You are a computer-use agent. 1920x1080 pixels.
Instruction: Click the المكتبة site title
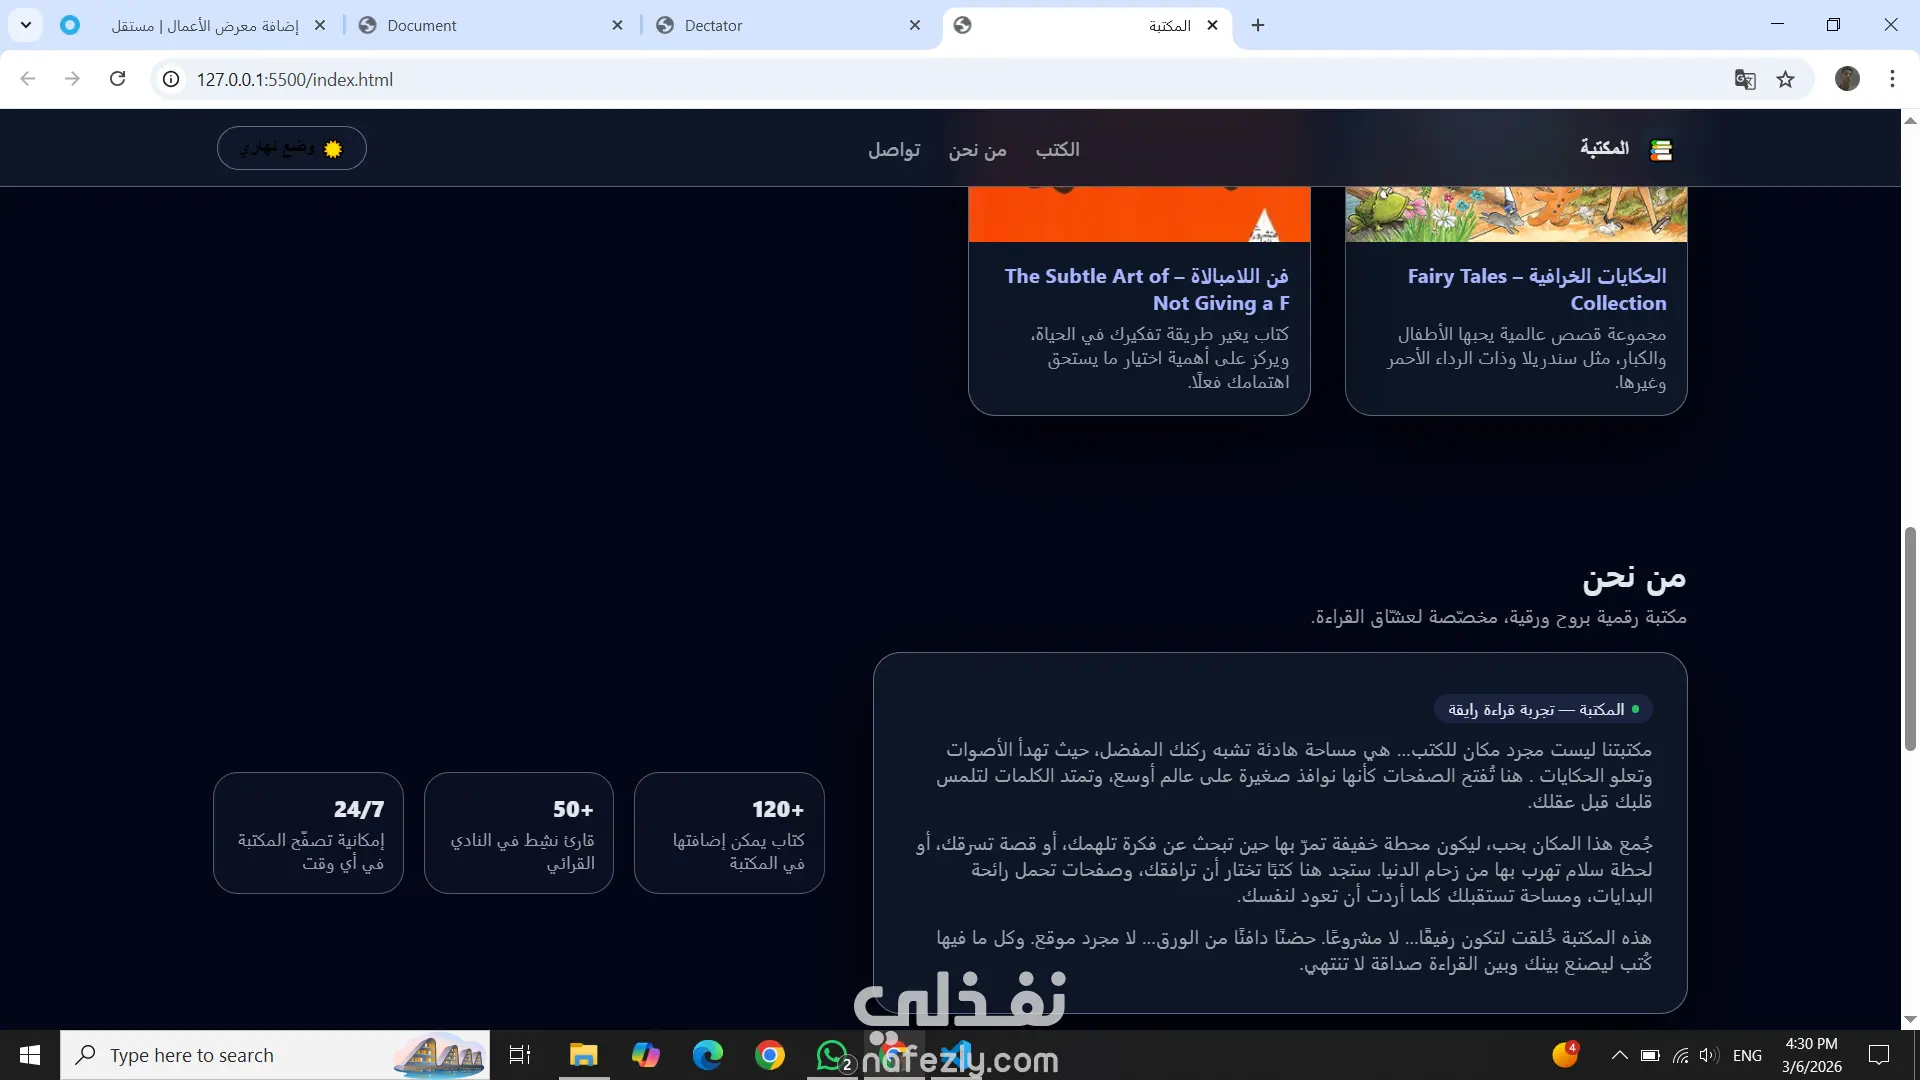1604,148
